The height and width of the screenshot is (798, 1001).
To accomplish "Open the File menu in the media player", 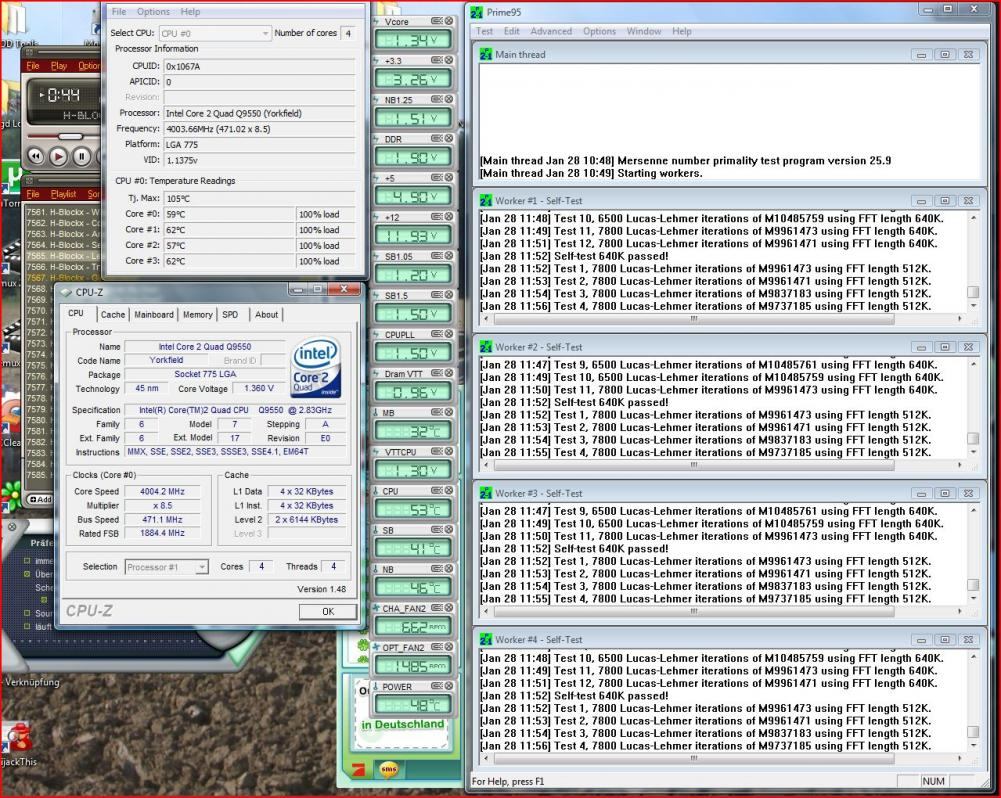I will 33,66.
